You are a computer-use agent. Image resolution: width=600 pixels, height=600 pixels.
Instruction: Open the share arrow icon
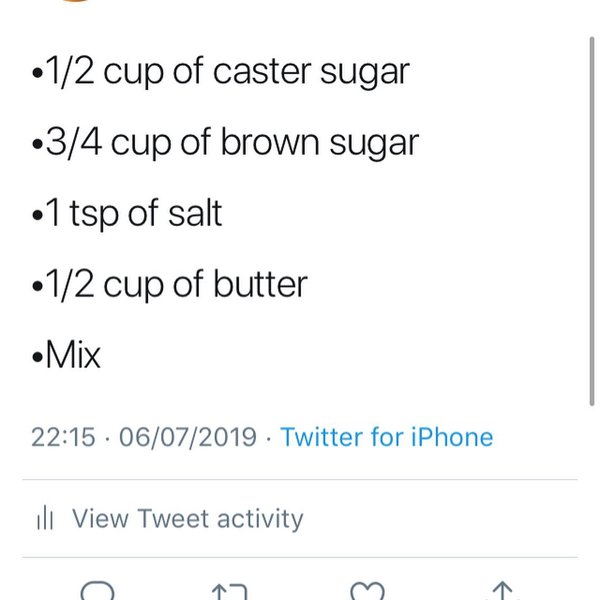click(x=503, y=592)
